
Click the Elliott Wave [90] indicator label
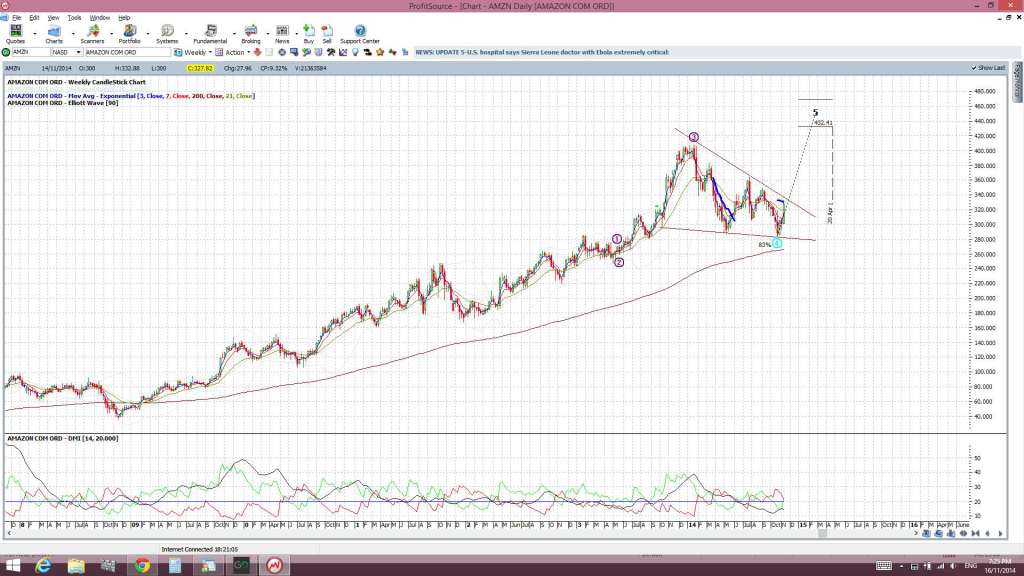click(x=63, y=103)
